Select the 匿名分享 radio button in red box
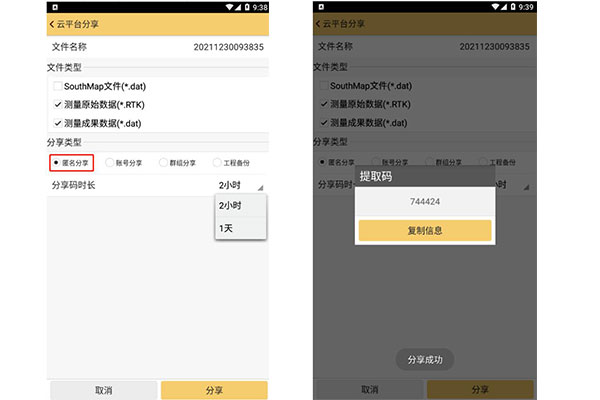 click(55, 162)
